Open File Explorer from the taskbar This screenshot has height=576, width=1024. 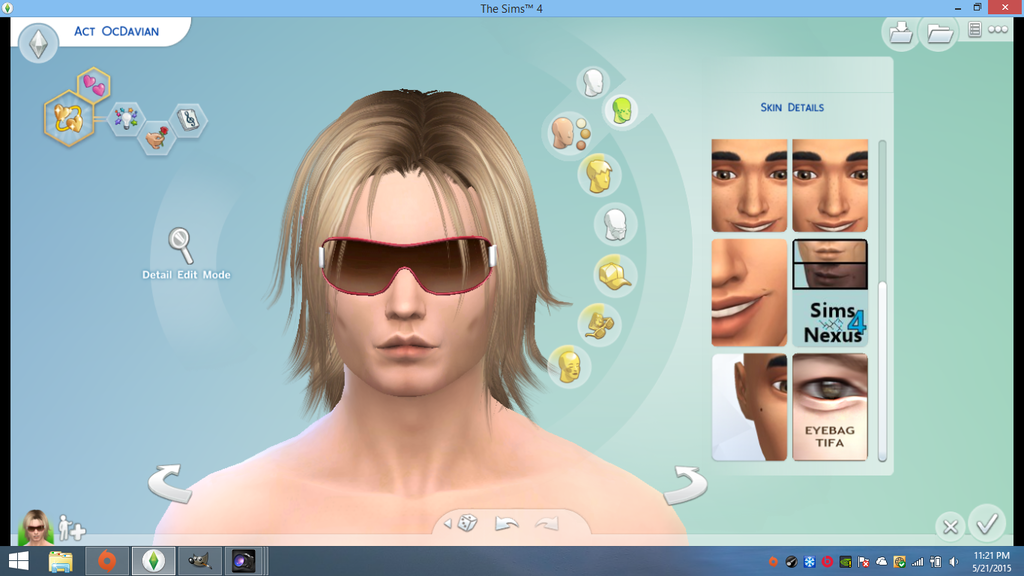(x=61, y=561)
